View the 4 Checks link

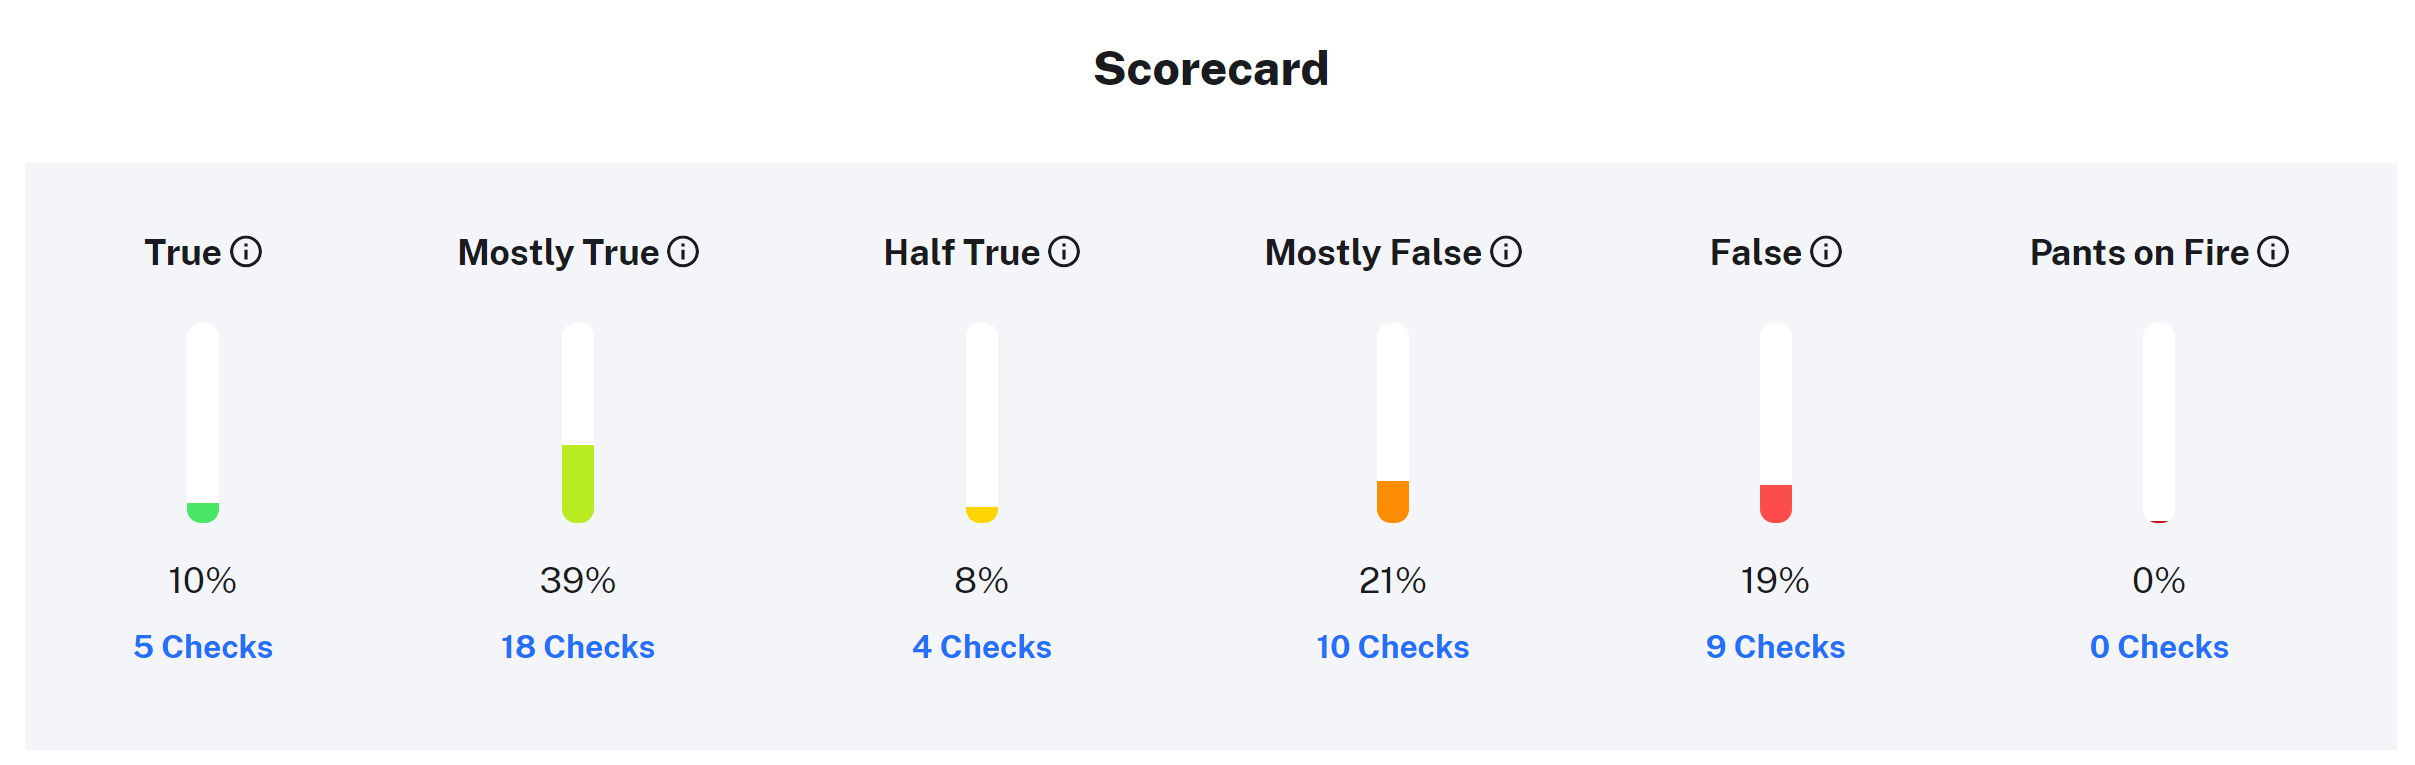[x=982, y=647]
